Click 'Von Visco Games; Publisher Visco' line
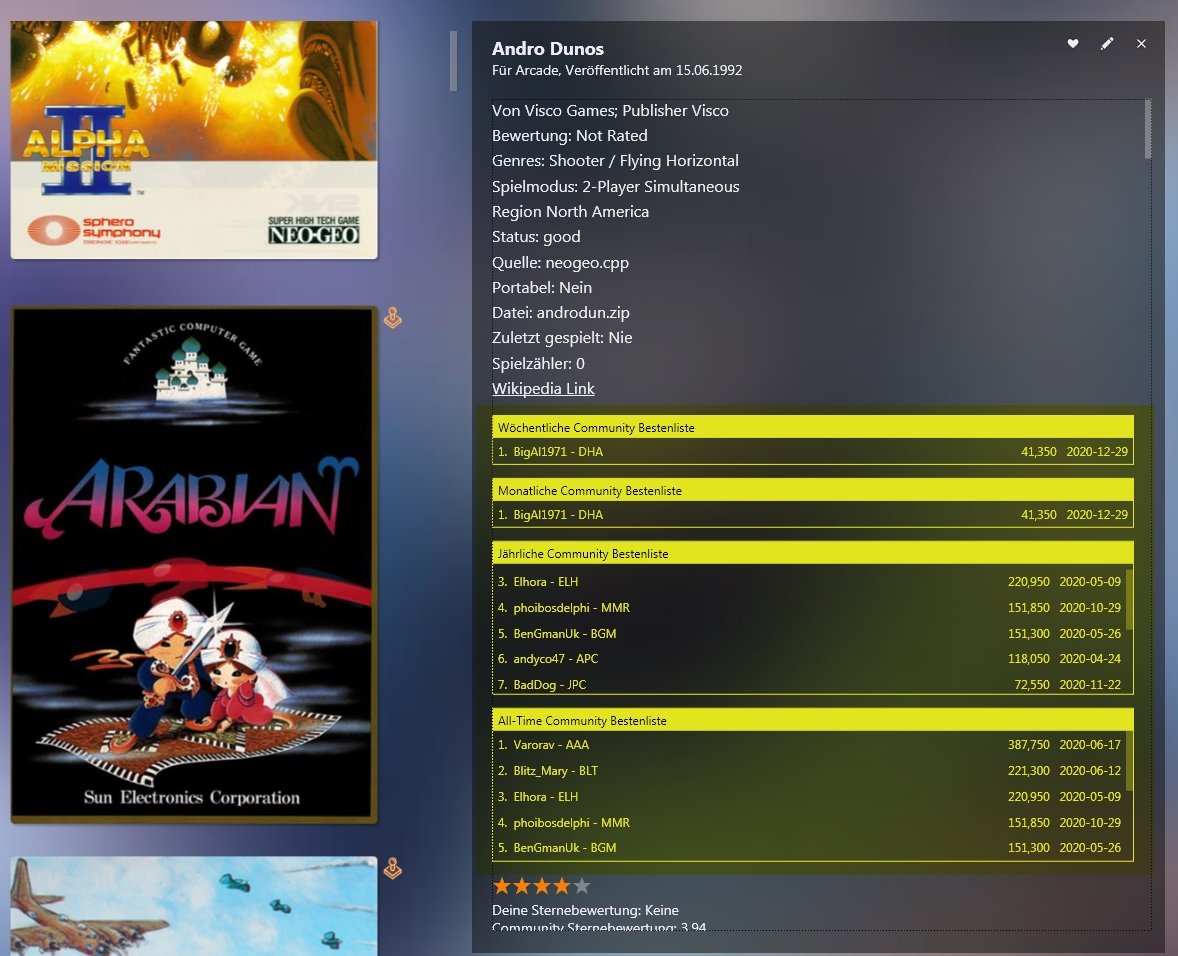 tap(610, 110)
